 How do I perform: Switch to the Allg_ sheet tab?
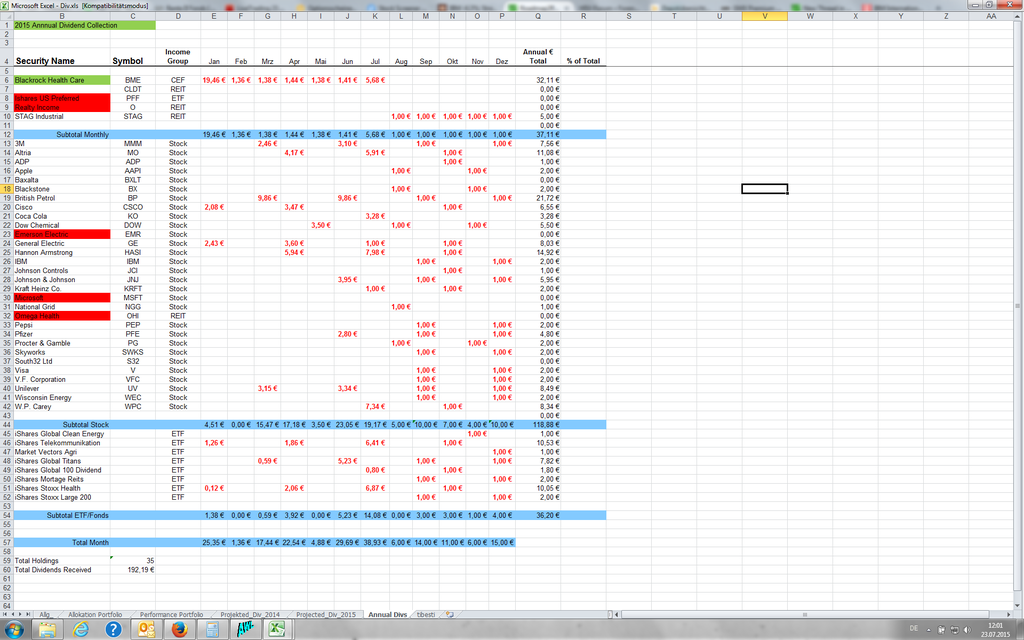point(45,615)
